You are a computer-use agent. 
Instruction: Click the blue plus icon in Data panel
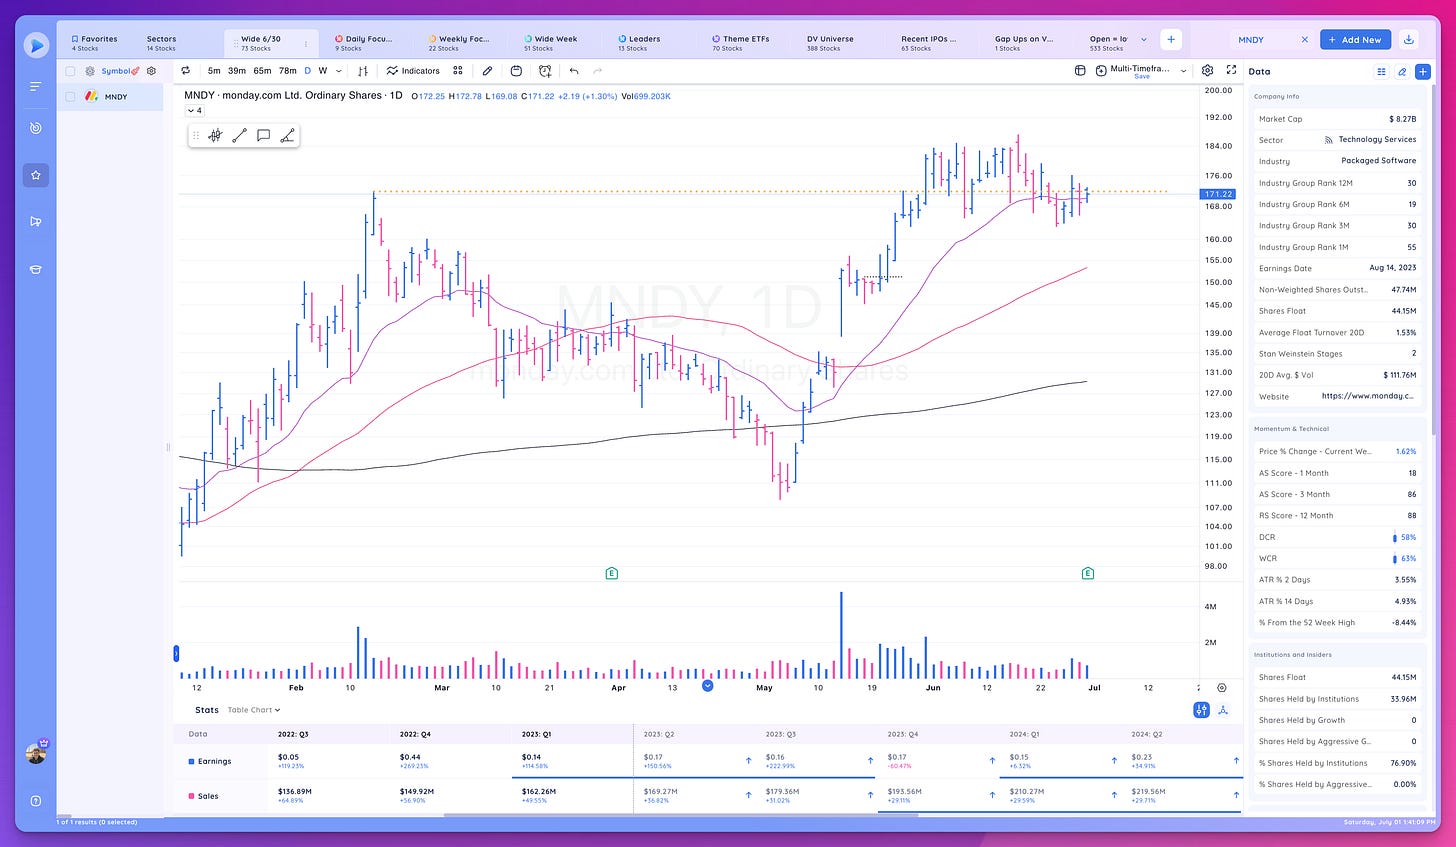coord(1423,72)
